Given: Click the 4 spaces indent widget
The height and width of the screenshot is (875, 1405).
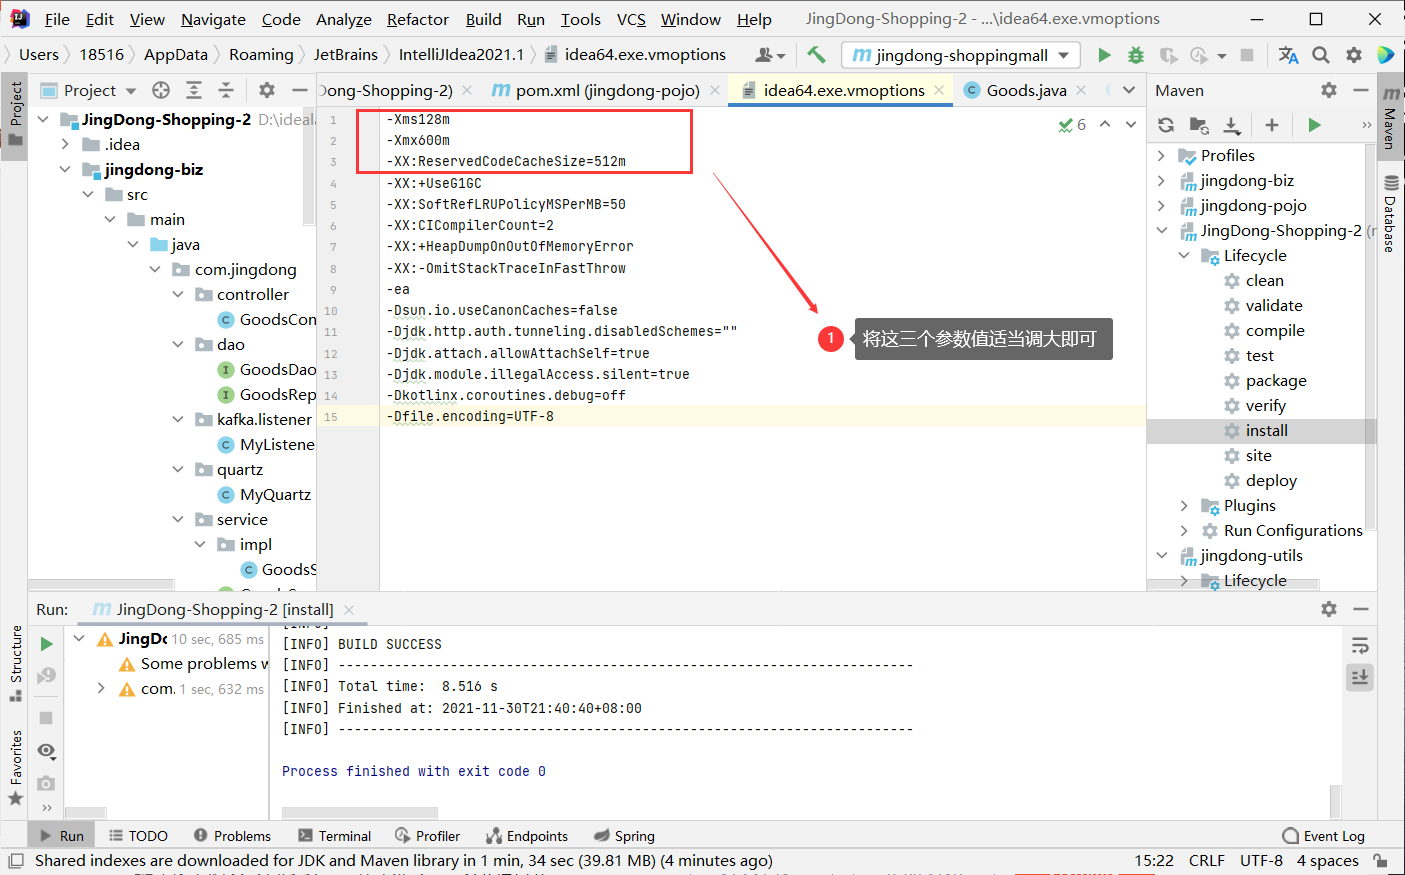Looking at the screenshot, I should click(x=1327, y=860).
